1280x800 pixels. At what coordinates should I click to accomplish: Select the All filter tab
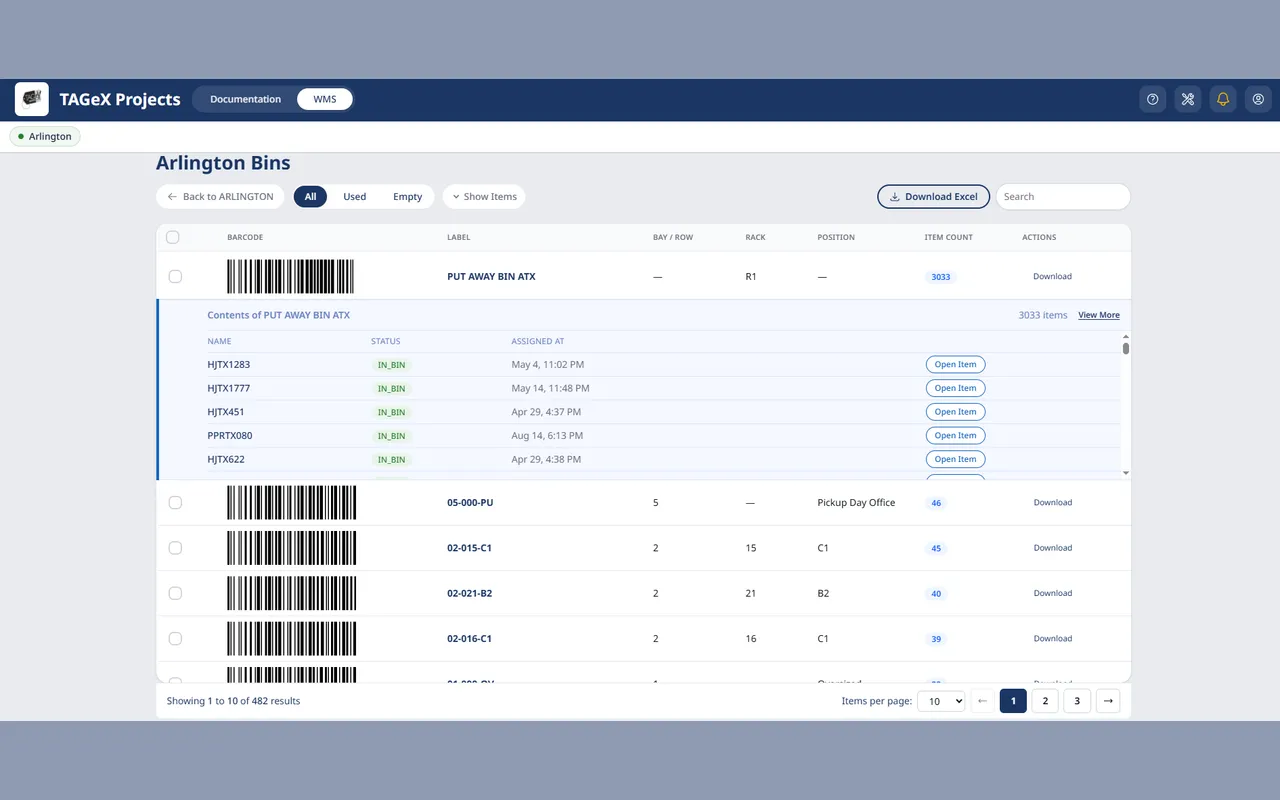(310, 197)
